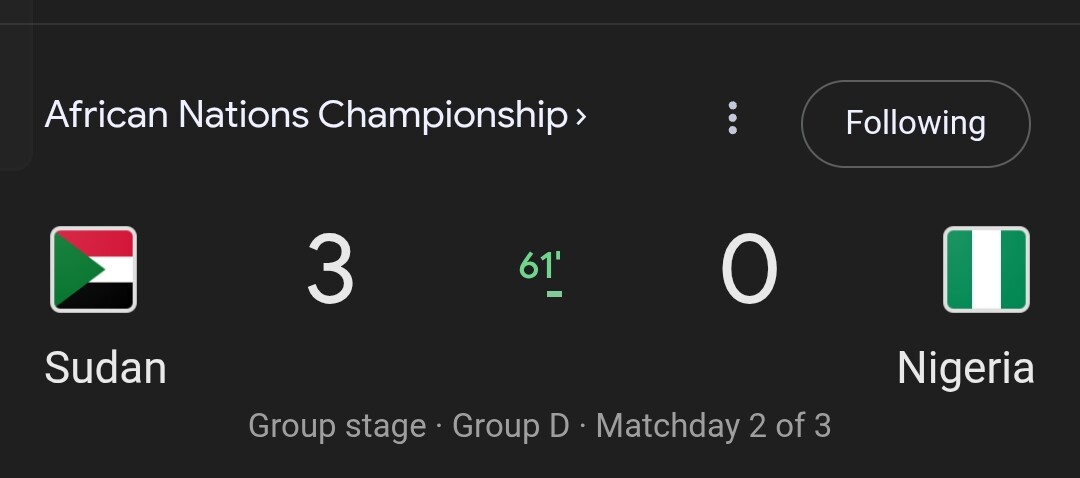Click the green live indicator dash
Image resolution: width=1080 pixels, height=478 pixels.
[554, 294]
